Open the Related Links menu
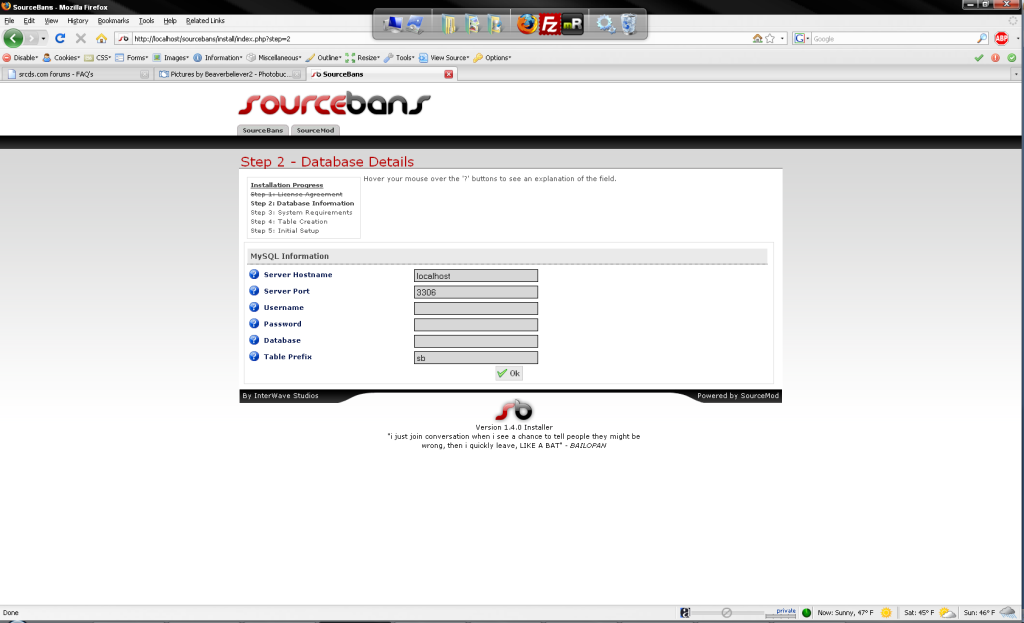 coord(205,20)
